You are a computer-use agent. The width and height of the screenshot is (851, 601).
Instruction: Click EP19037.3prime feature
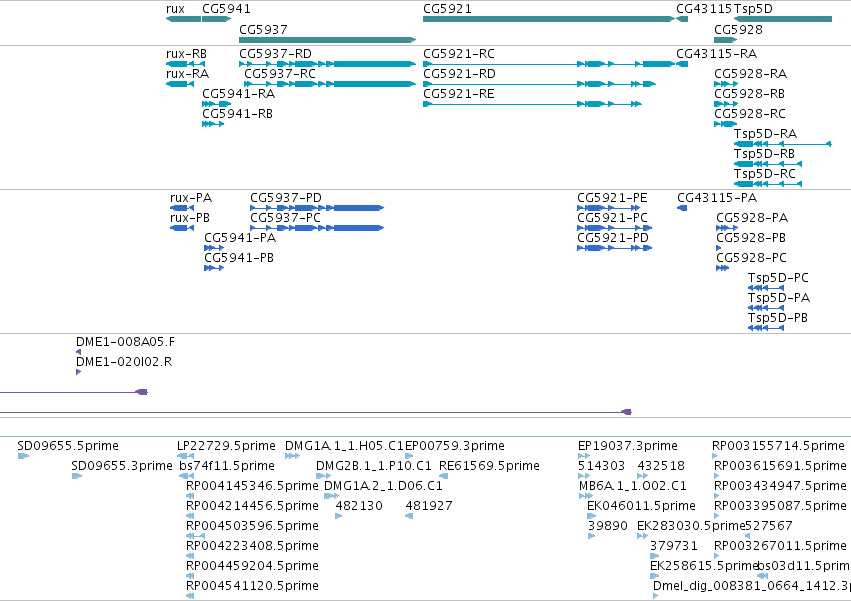tap(584, 456)
